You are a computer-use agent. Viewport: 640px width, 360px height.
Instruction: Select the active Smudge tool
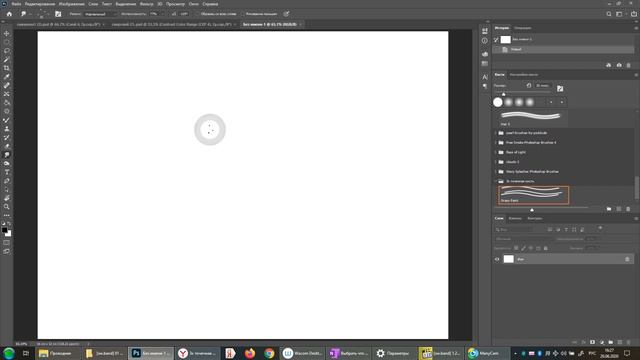pos(7,155)
